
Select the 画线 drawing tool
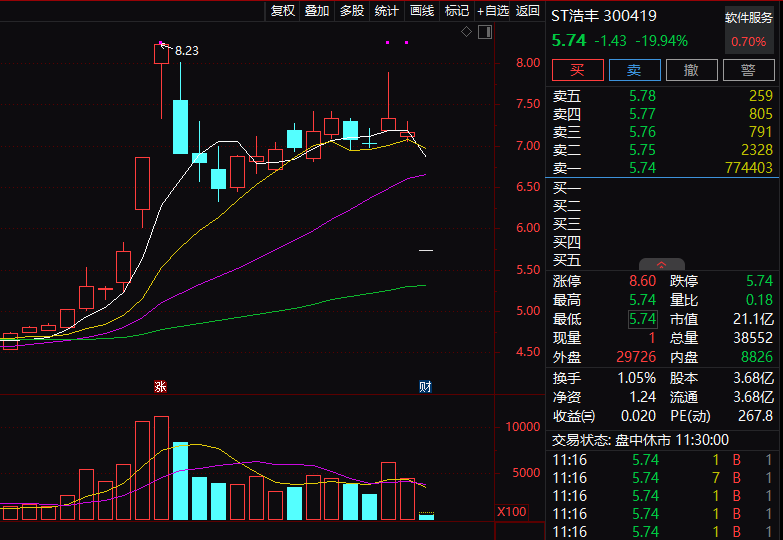[422, 11]
